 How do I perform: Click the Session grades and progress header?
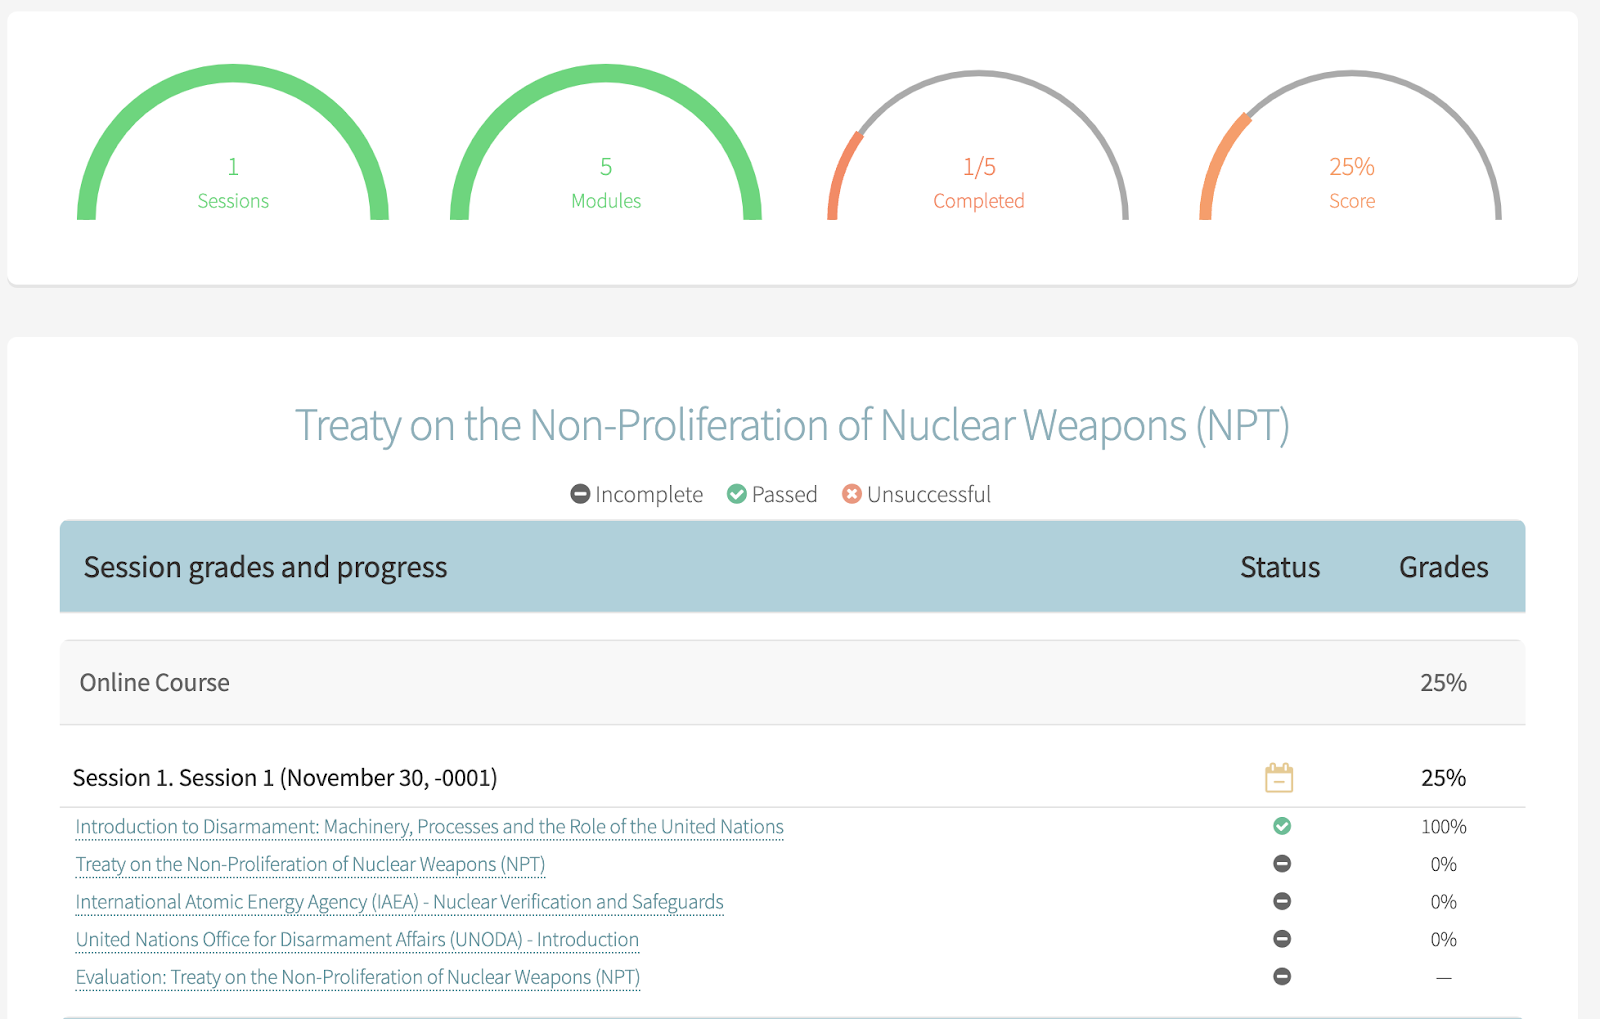265,567
